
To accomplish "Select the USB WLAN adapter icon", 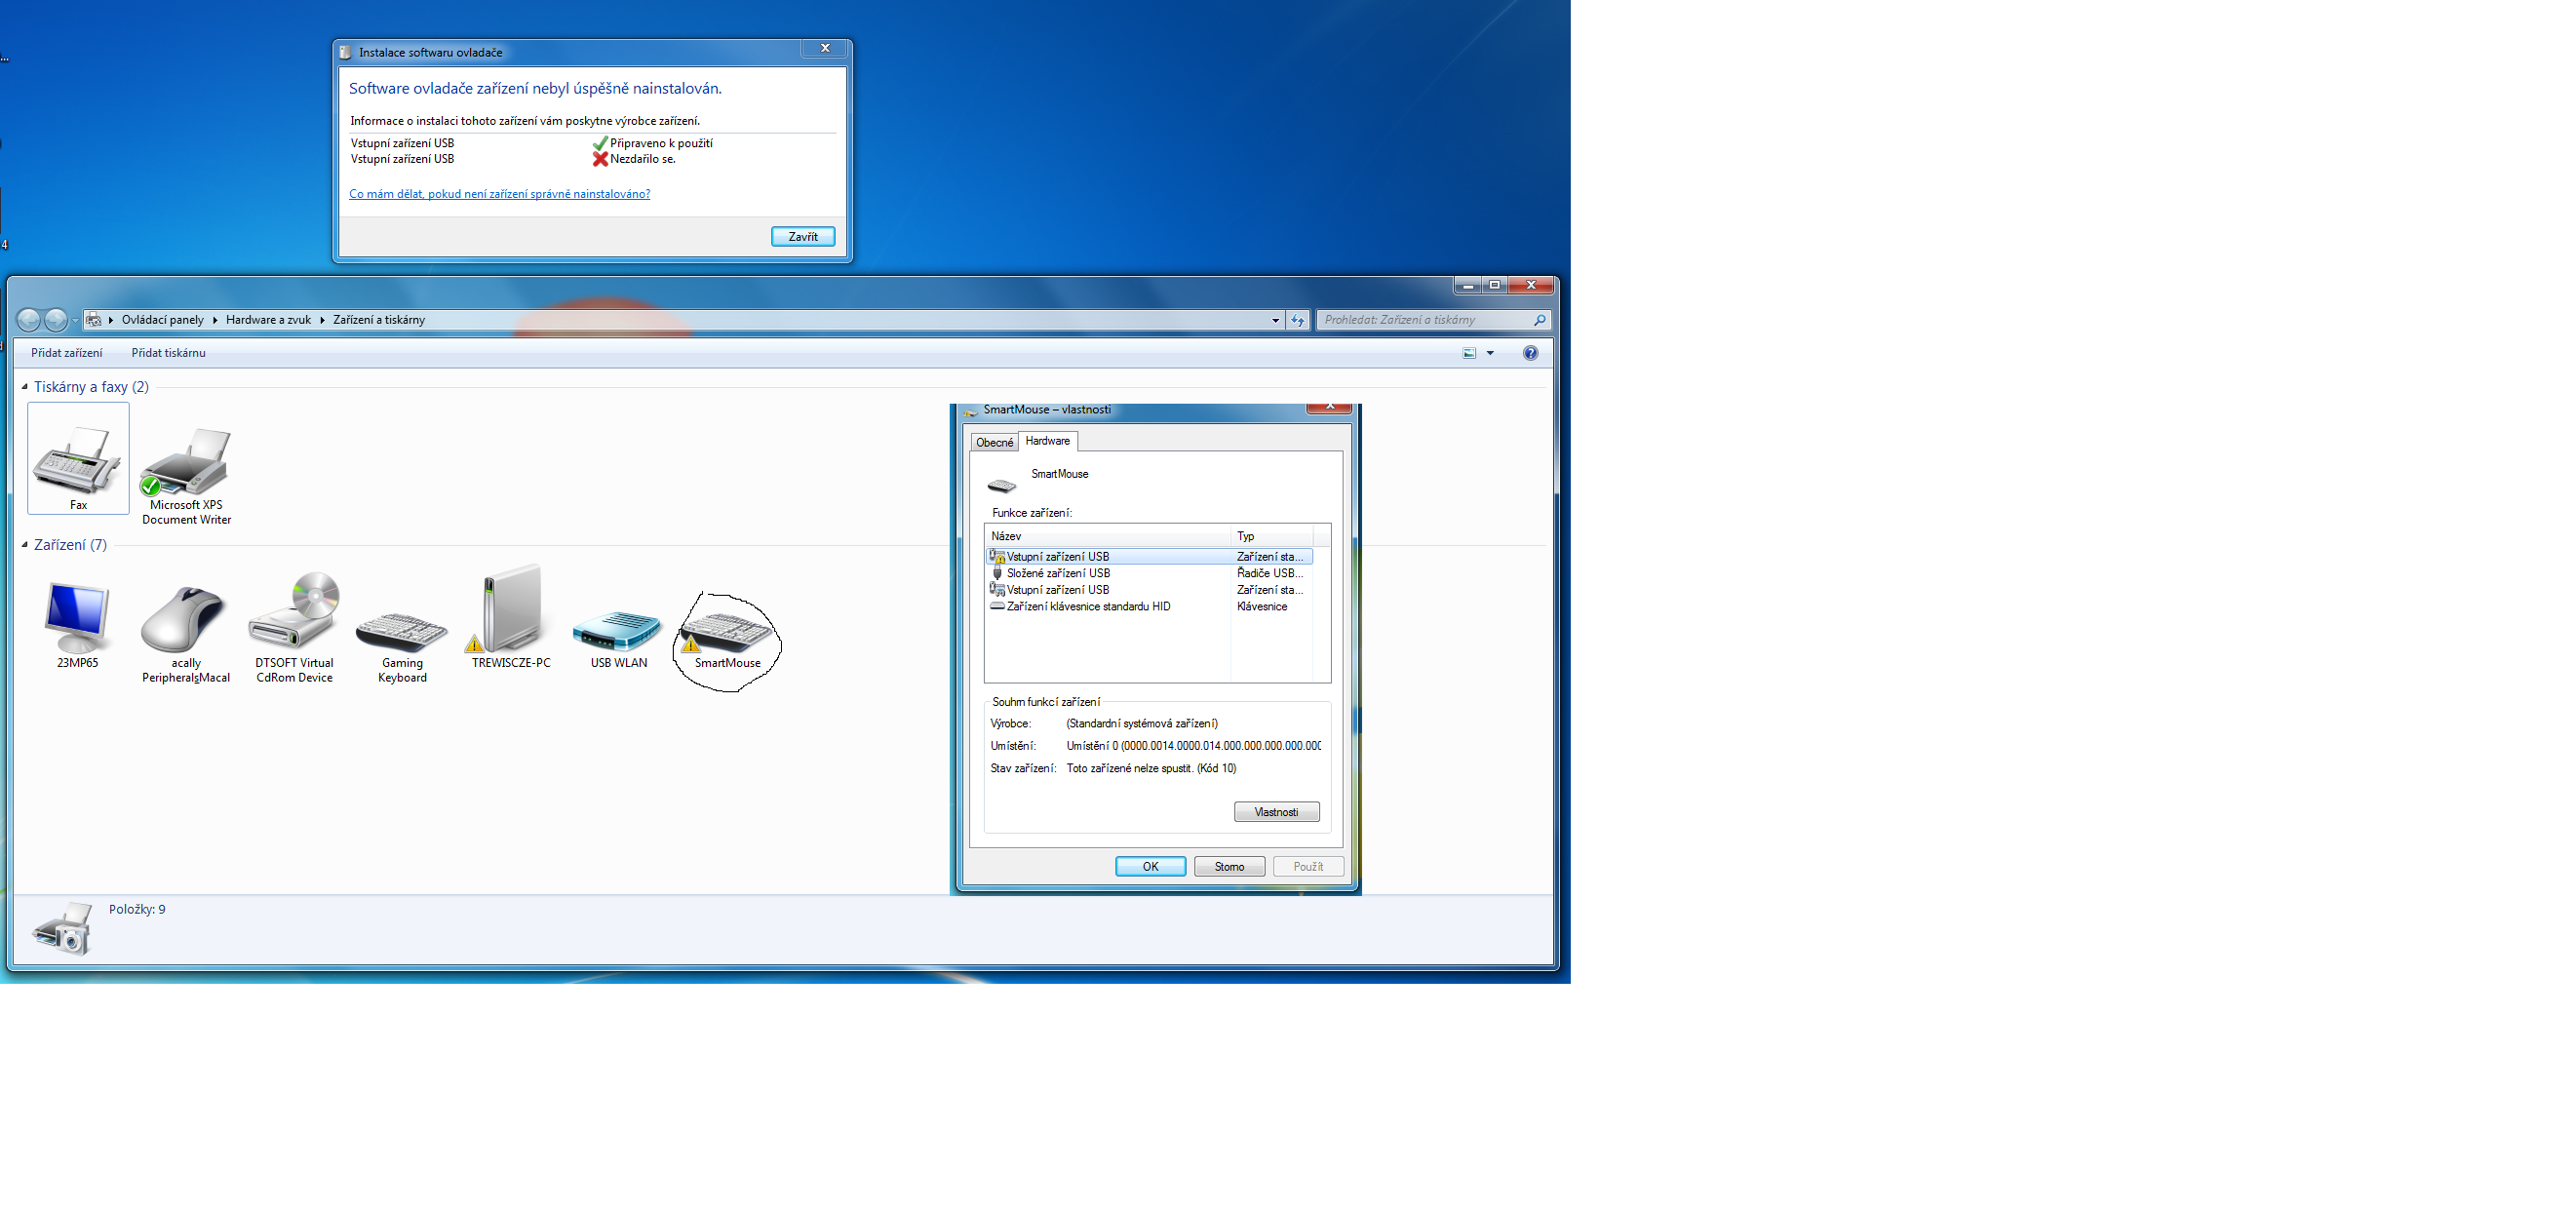I will coord(618,630).
